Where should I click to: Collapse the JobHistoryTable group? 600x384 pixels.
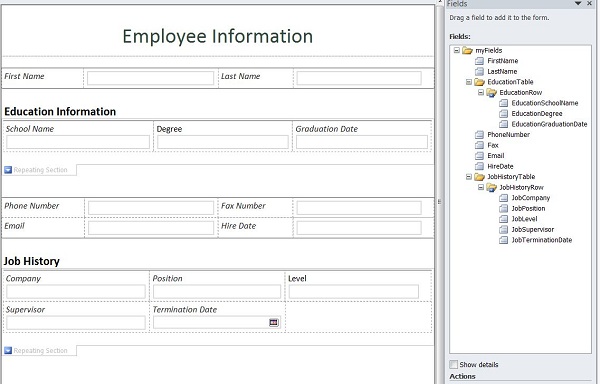click(469, 177)
